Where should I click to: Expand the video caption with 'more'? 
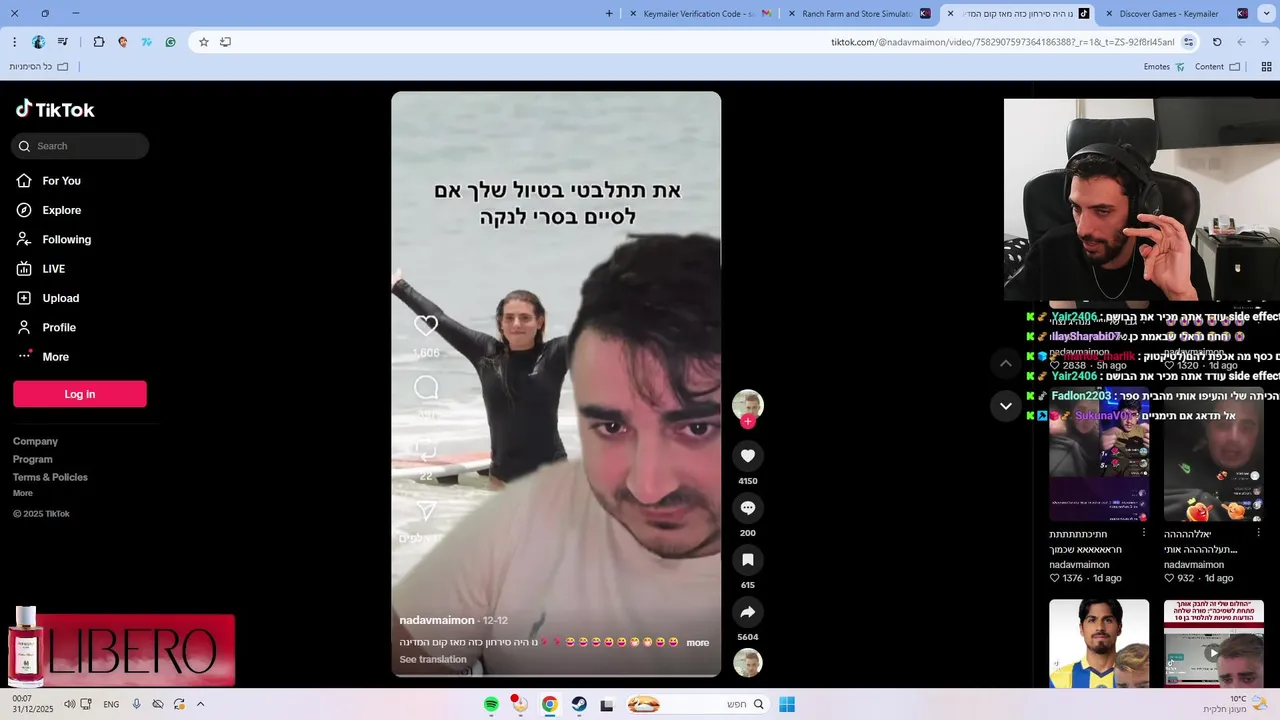698,643
